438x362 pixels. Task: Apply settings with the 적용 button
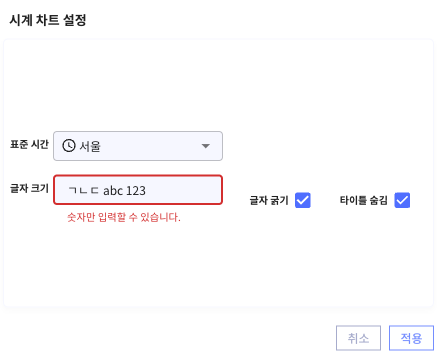(411, 338)
